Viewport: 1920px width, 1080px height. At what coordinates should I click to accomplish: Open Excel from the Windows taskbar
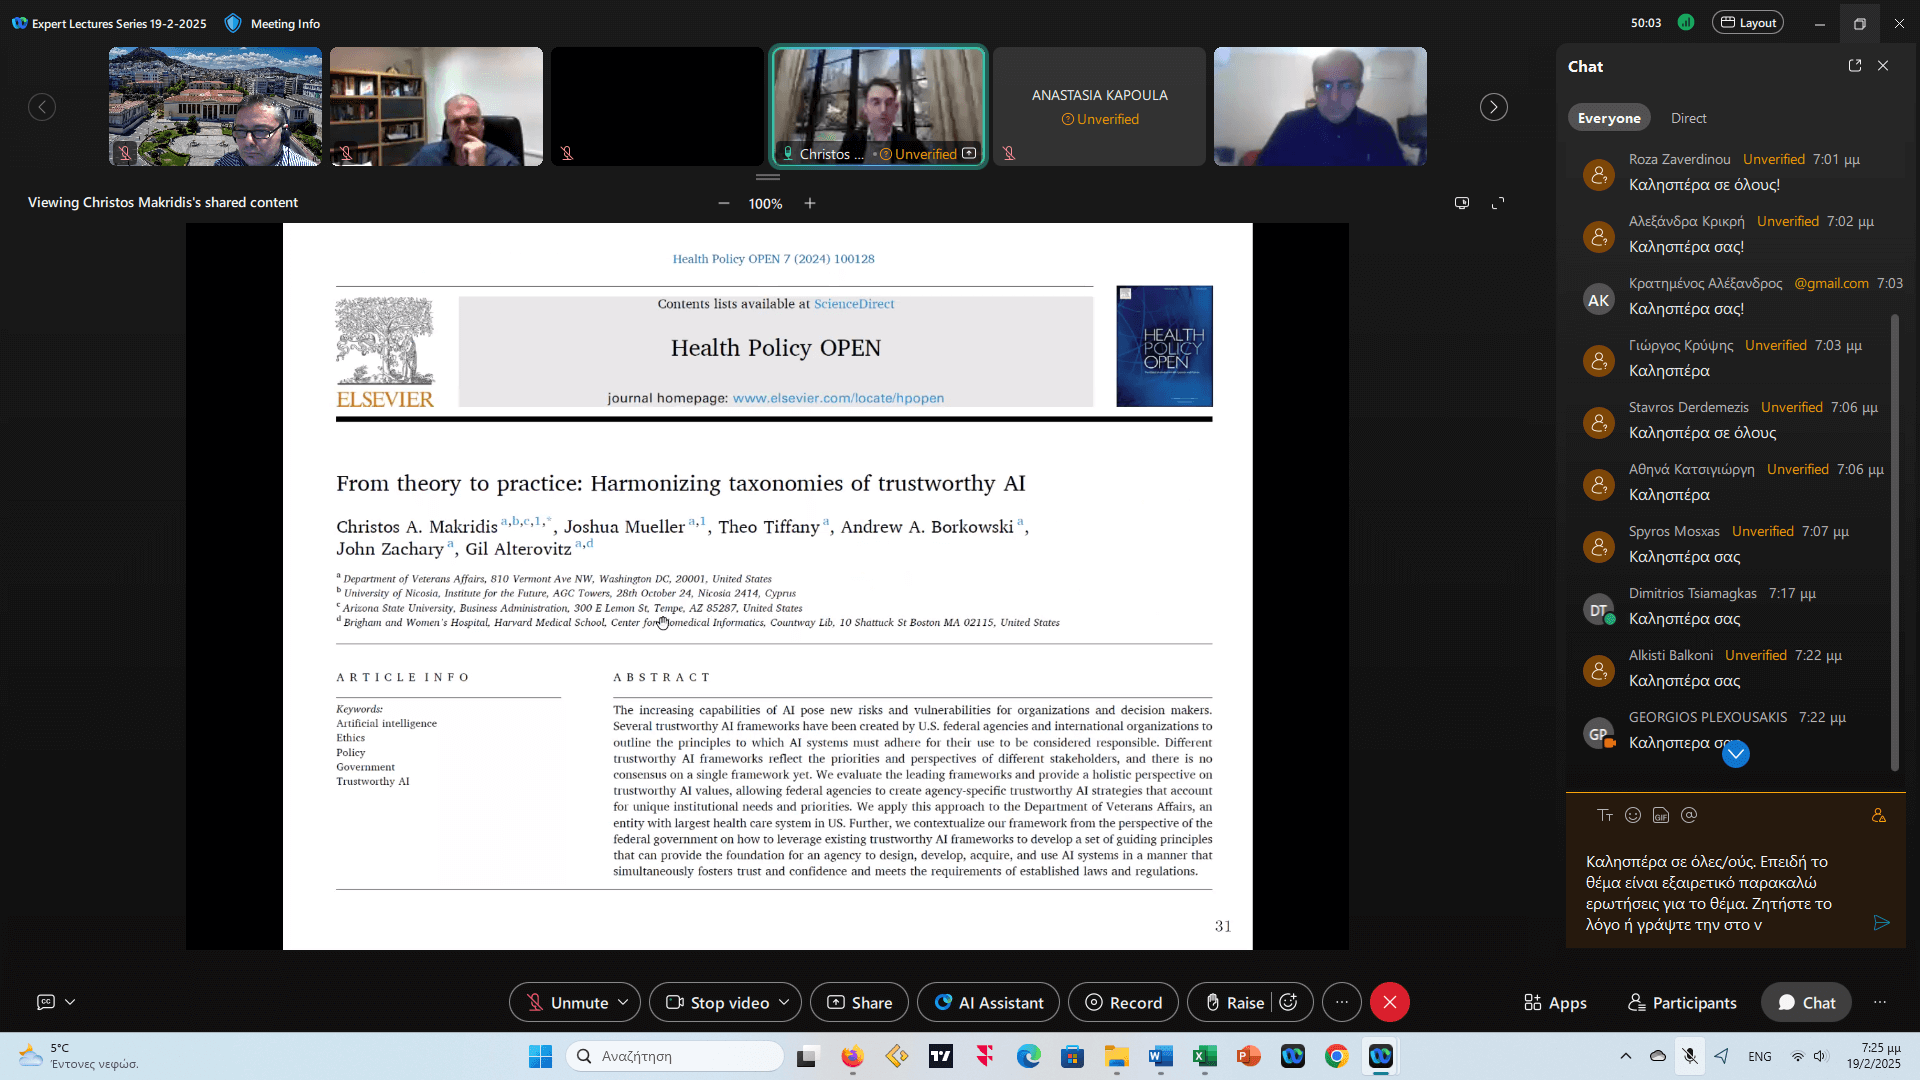[x=1205, y=1056]
